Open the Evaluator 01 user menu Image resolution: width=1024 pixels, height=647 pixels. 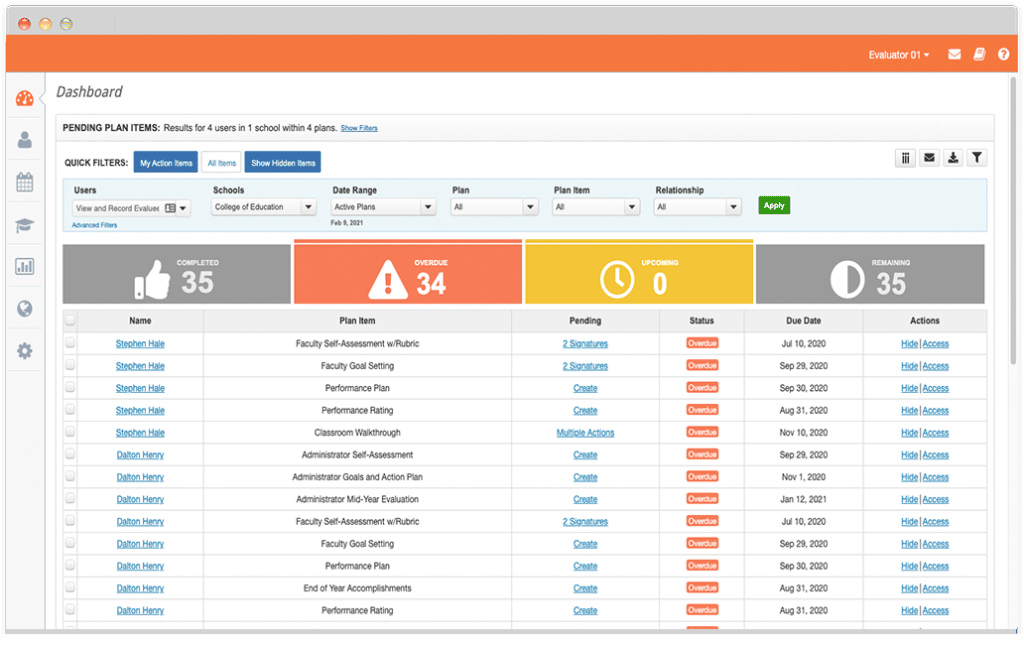(897, 54)
